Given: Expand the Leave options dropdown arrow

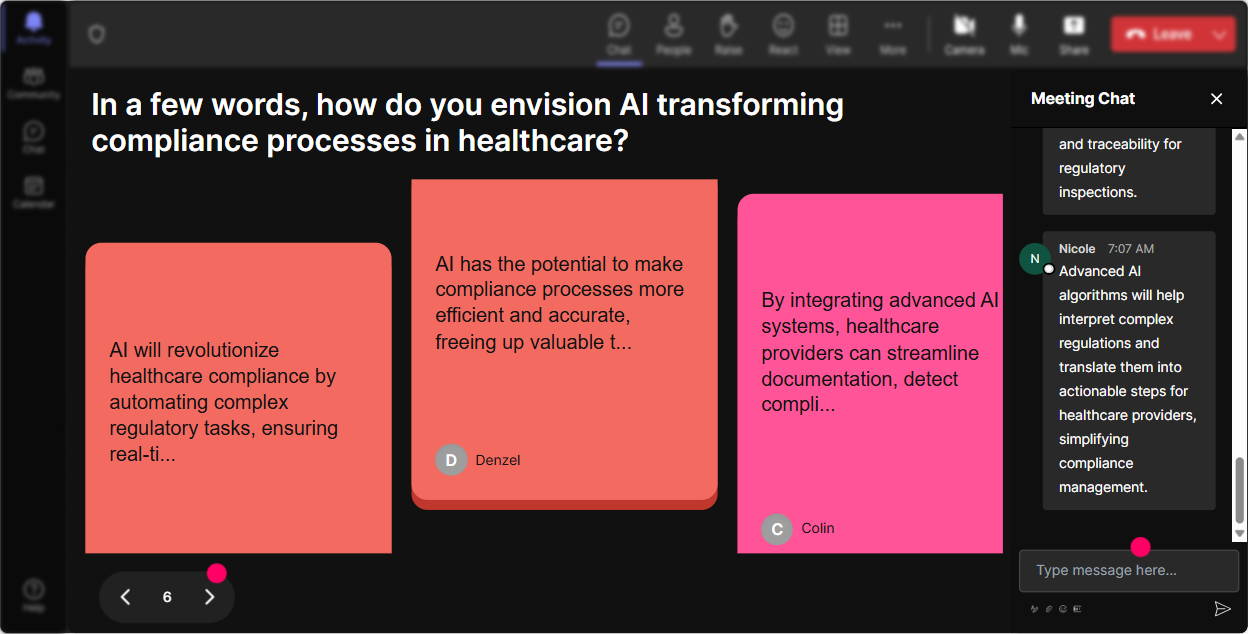Looking at the screenshot, I should tap(1219, 34).
